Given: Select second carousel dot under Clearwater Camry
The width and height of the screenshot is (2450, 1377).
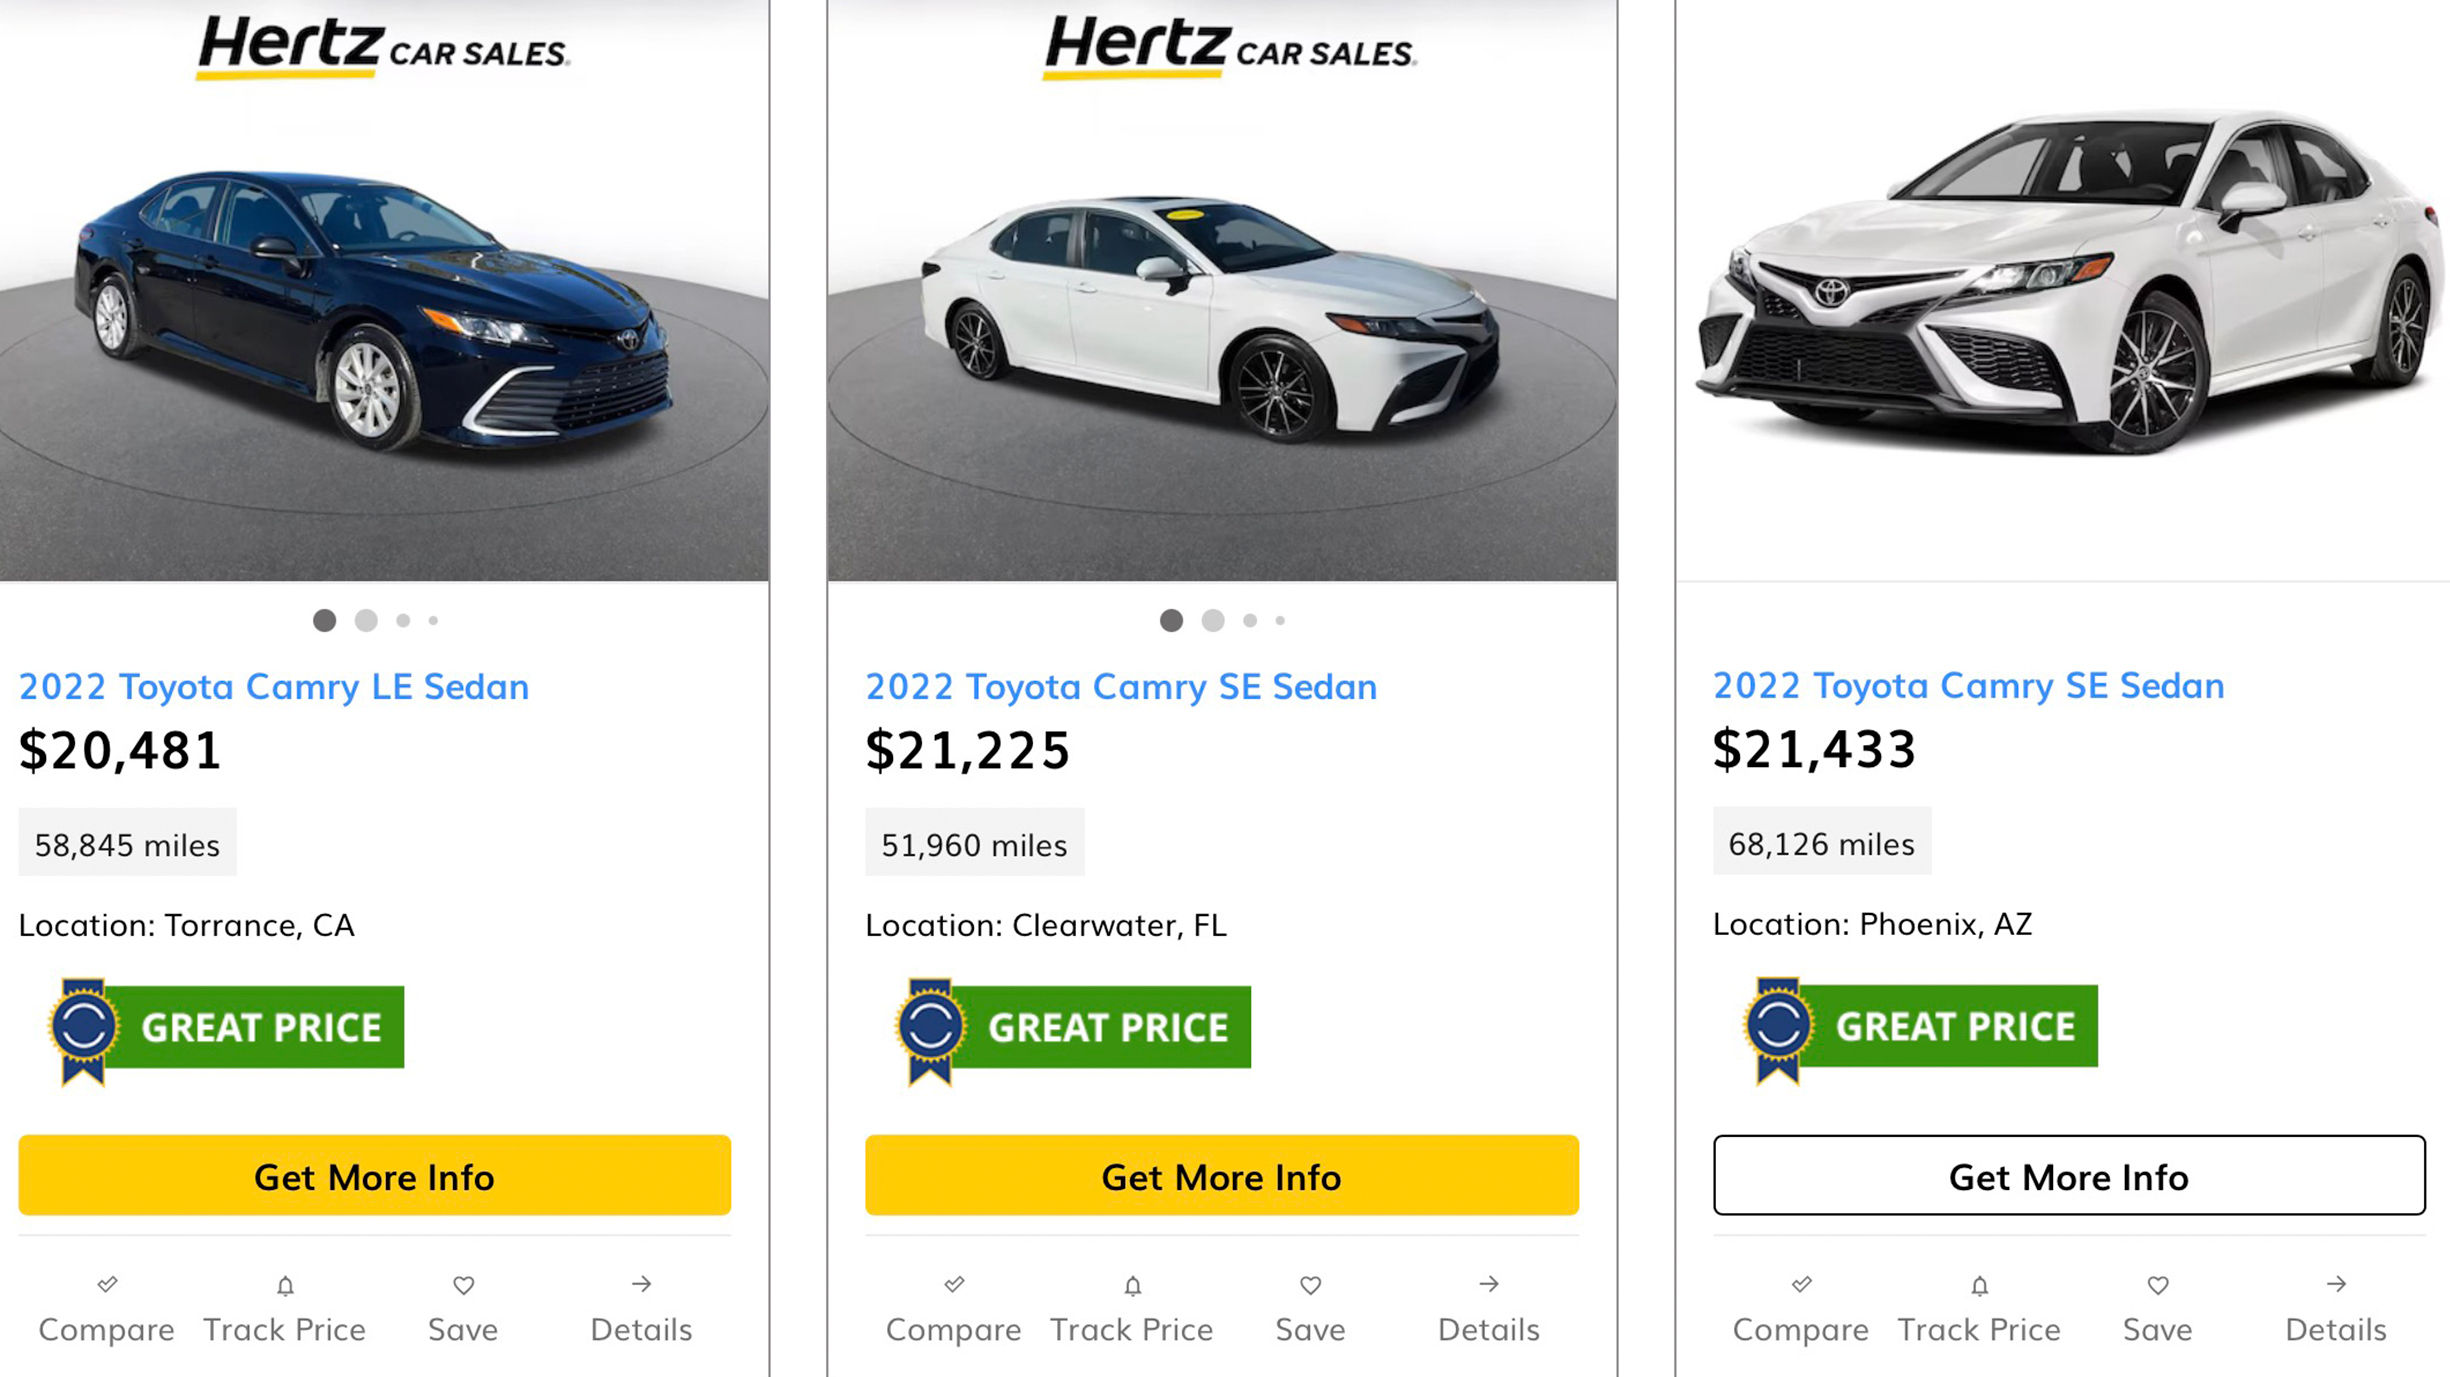Looking at the screenshot, I should point(1213,621).
